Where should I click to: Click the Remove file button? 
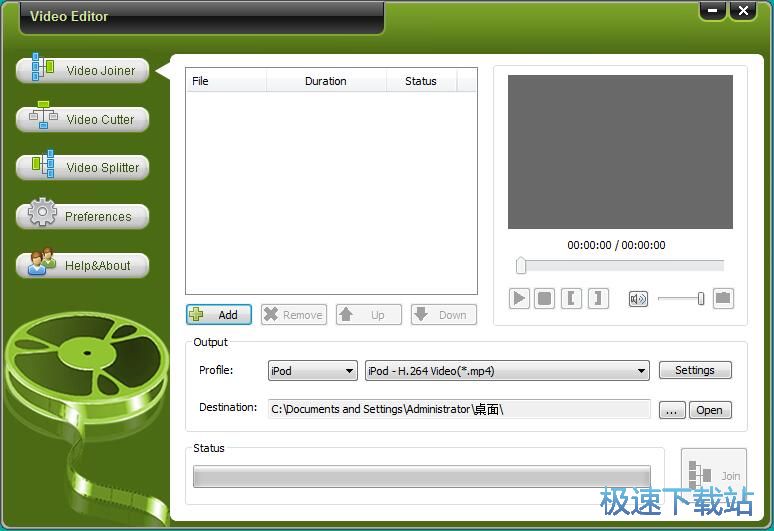tap(294, 314)
